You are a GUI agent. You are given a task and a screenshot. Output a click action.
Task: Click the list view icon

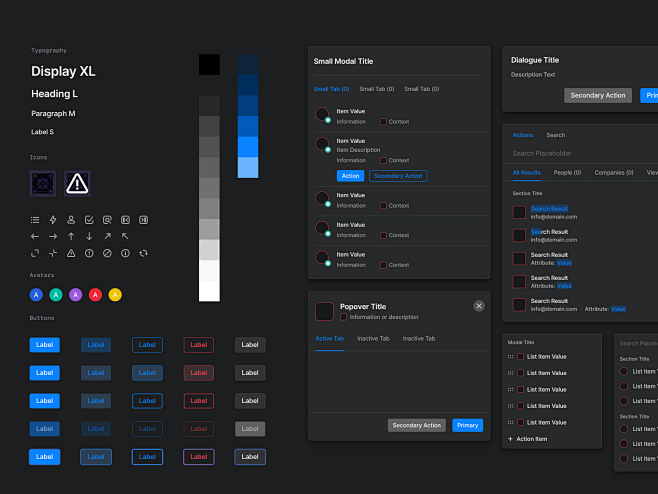coord(35,219)
